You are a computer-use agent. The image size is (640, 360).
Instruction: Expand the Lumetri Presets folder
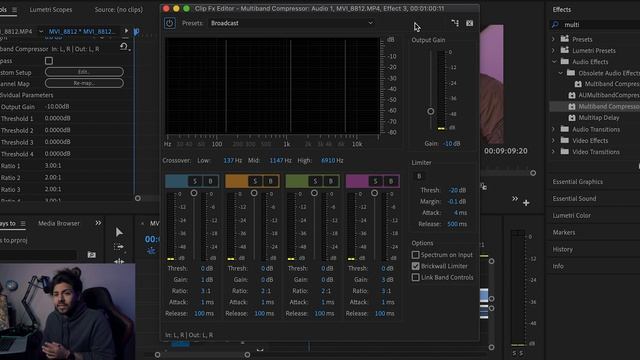click(553, 51)
